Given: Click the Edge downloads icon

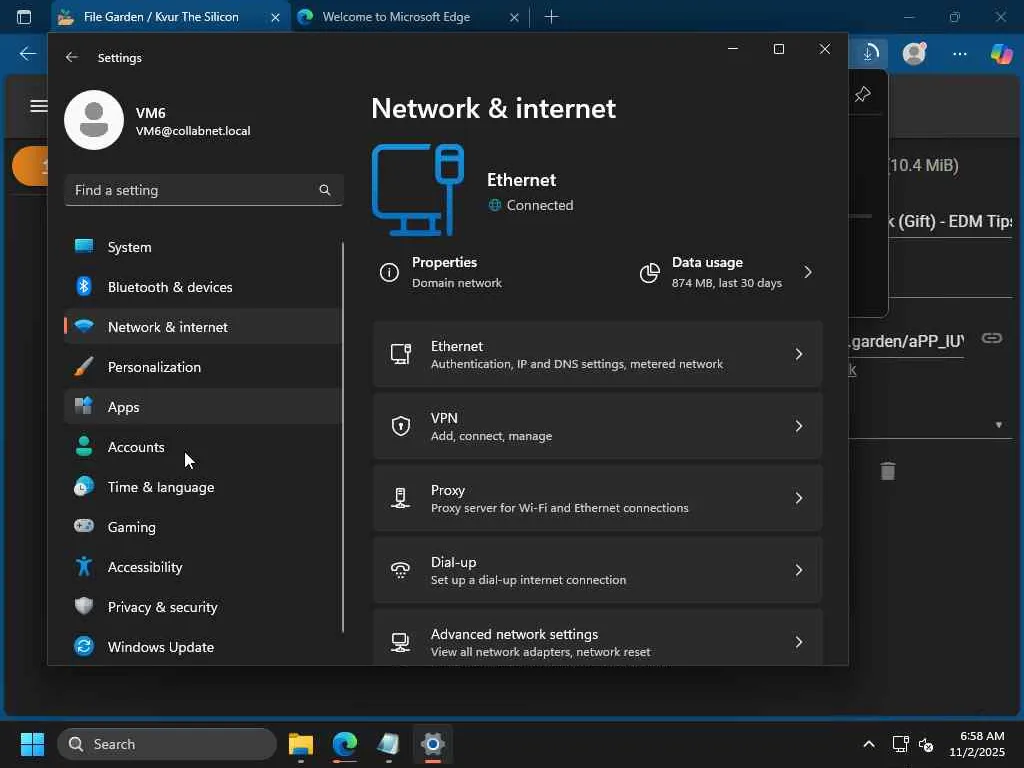Looking at the screenshot, I should (x=870, y=53).
